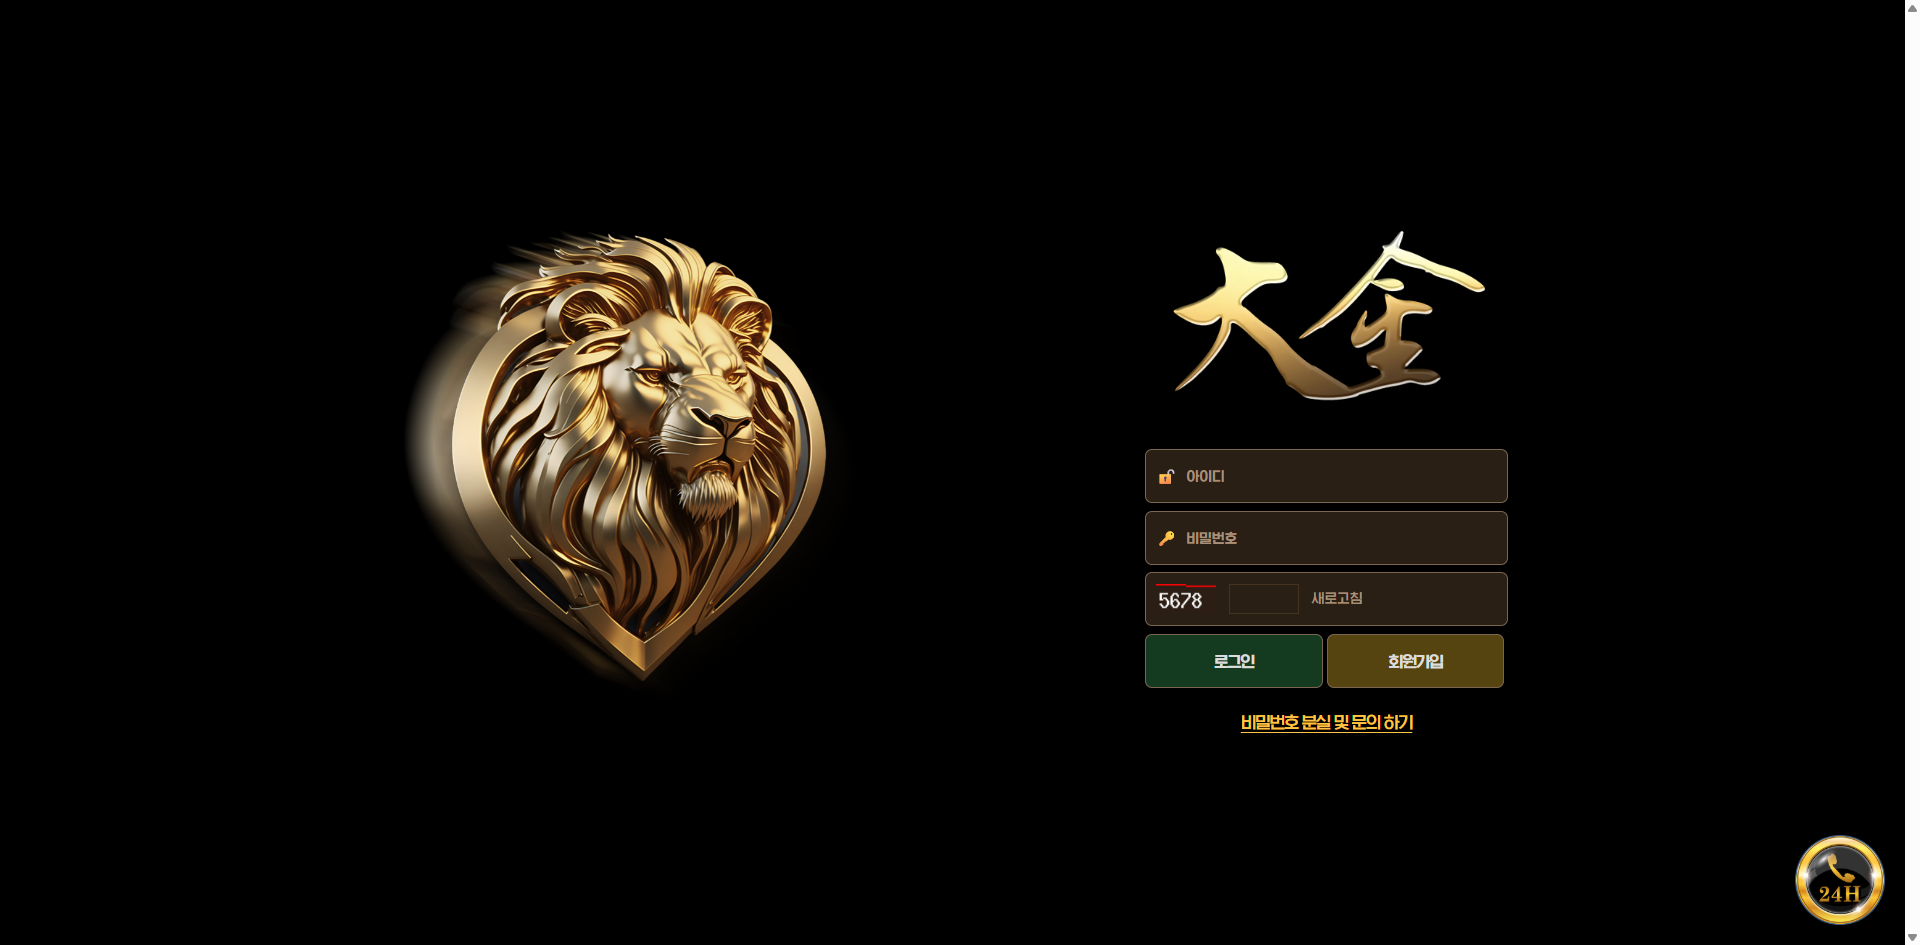Click the key icon beside 비밀번호

tap(1166, 539)
